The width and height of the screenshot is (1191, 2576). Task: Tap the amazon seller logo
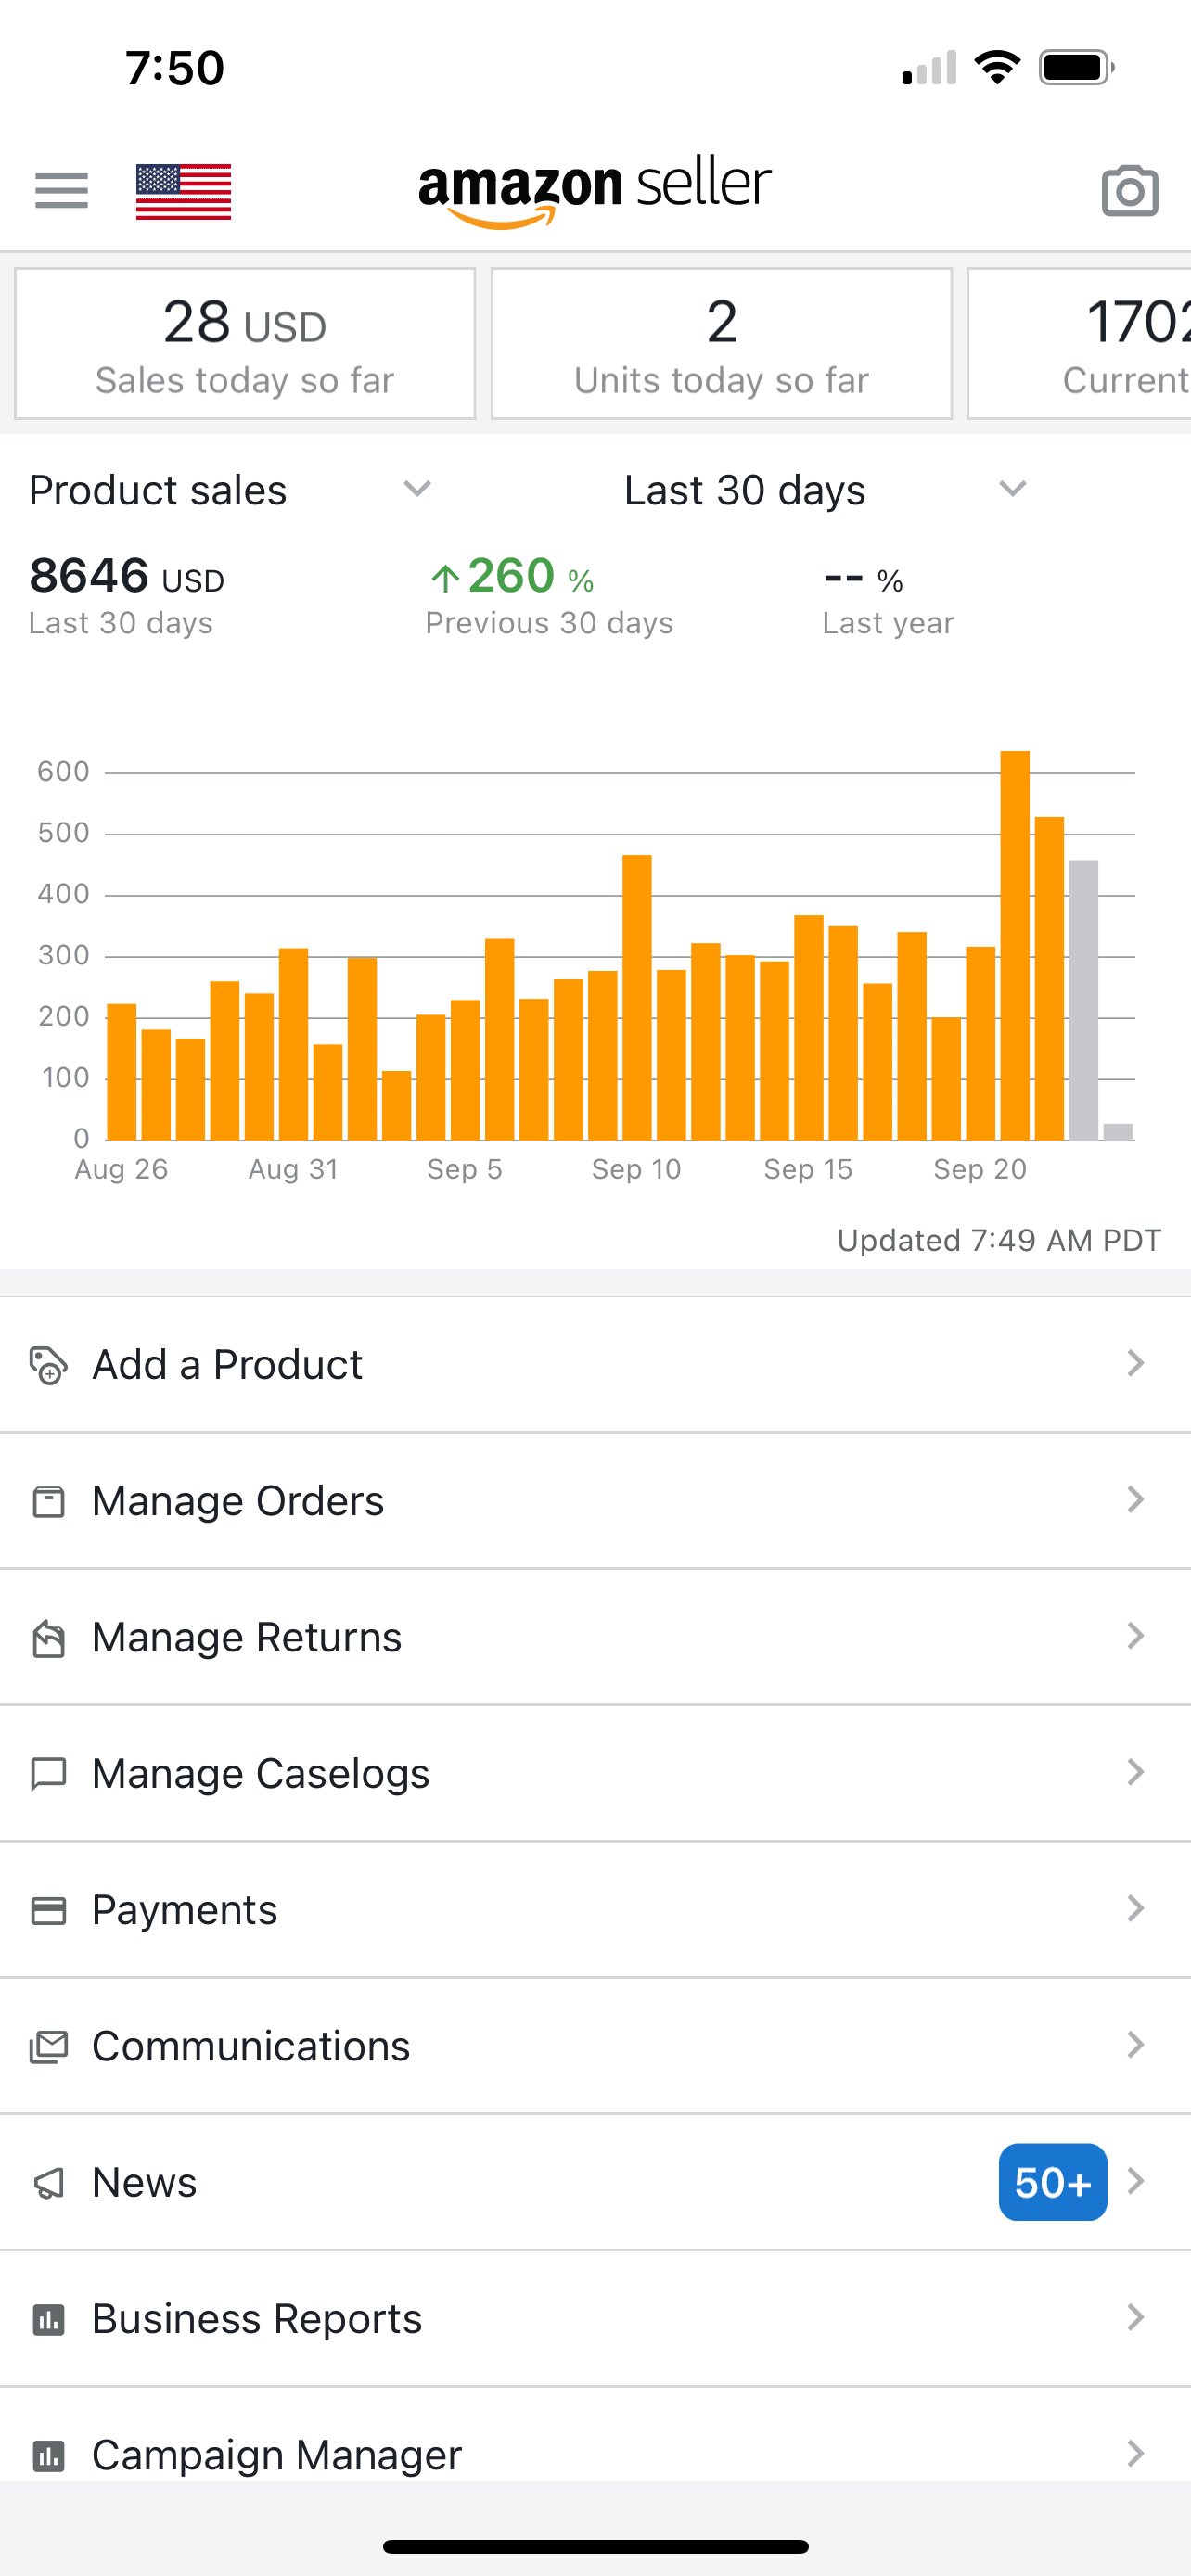[595, 190]
